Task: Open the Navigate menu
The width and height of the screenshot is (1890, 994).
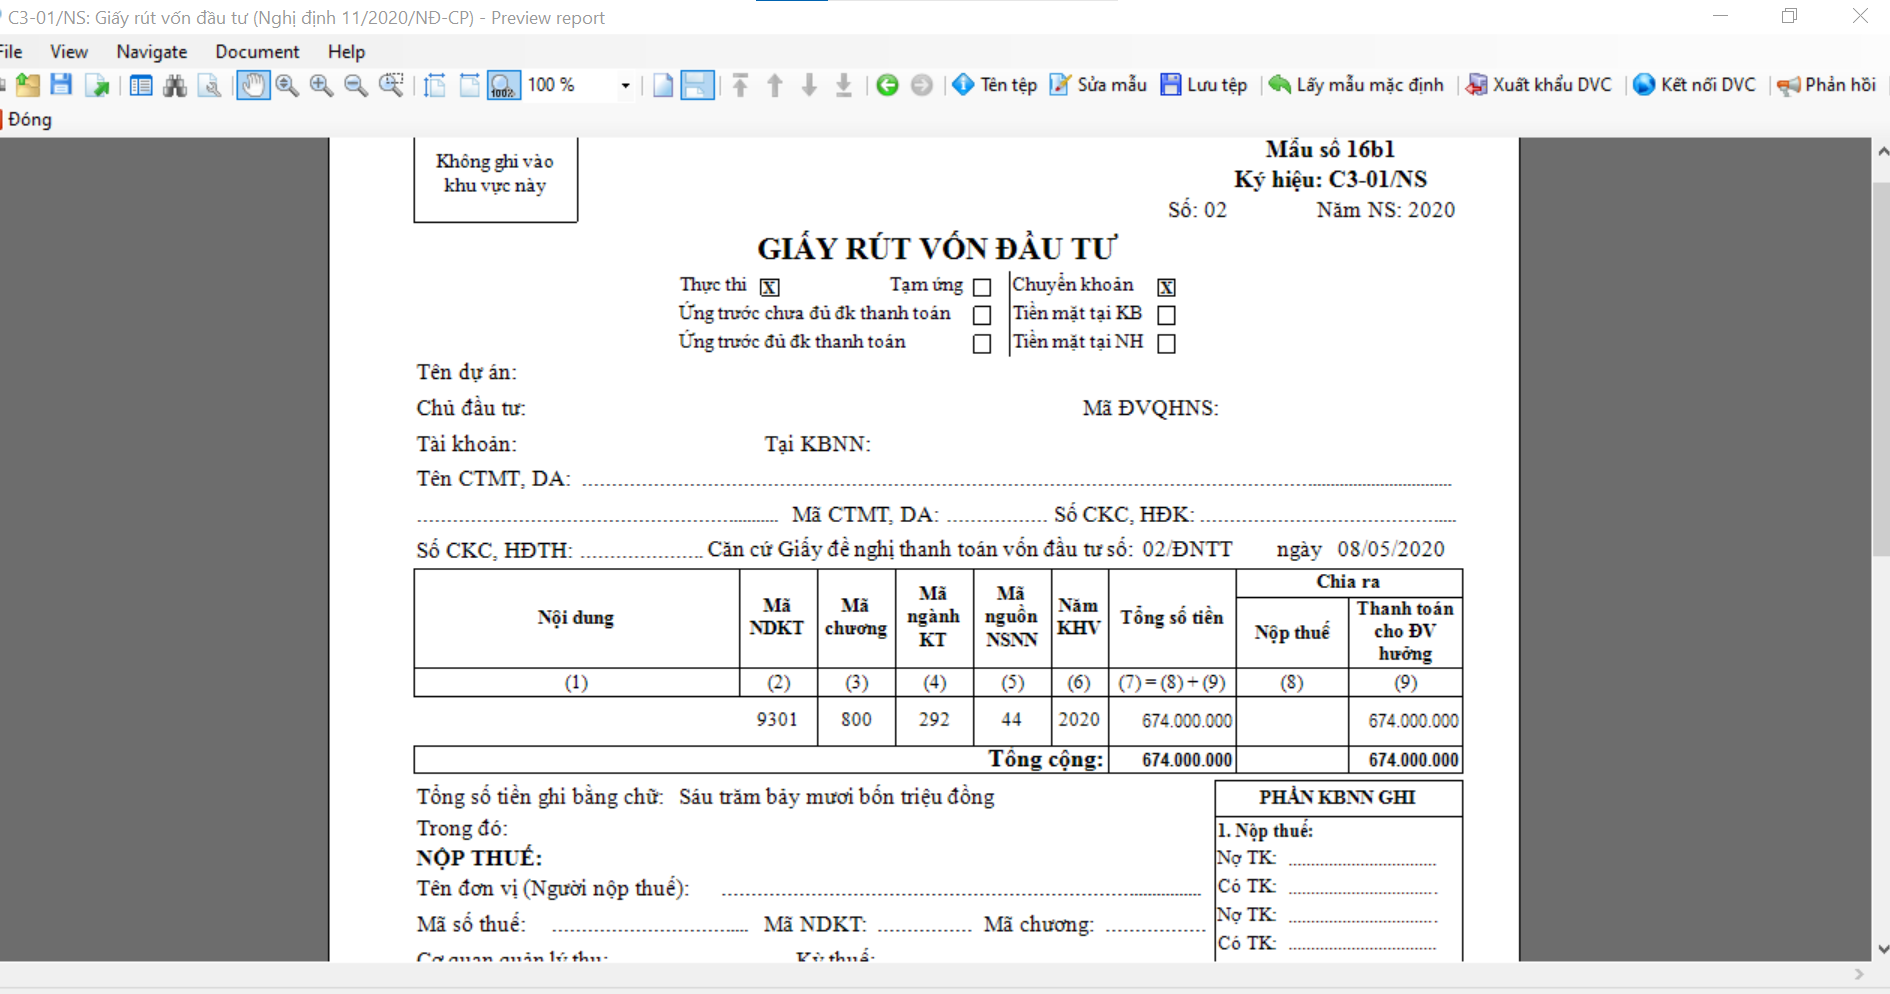Action: coord(151,52)
